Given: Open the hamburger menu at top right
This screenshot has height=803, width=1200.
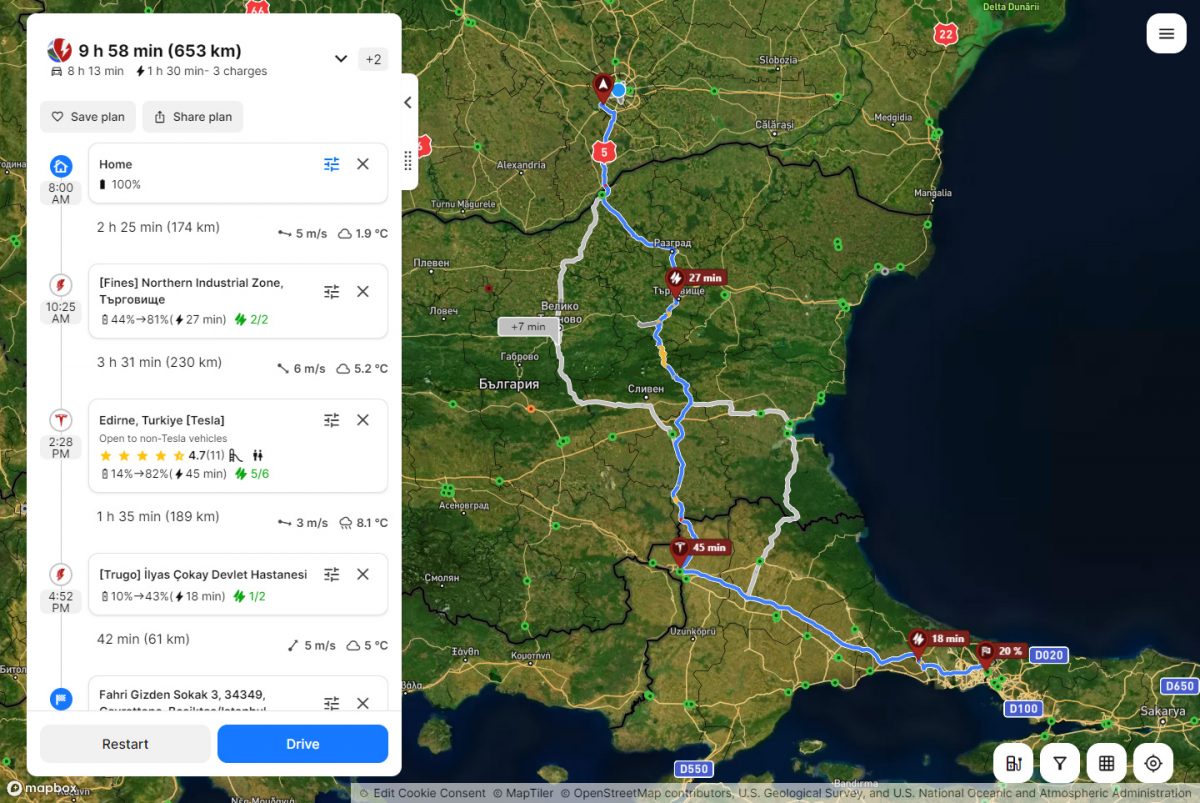Looking at the screenshot, I should 1166,34.
